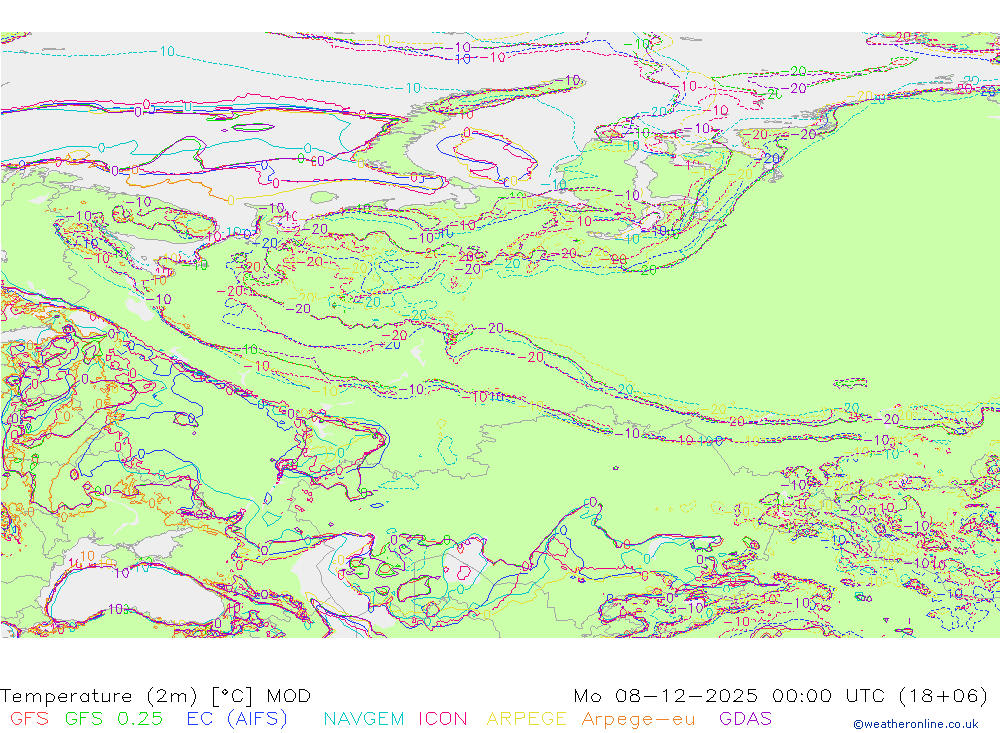Select the cyan NAVGEM model label
The width and height of the screenshot is (1000, 733).
(x=364, y=719)
